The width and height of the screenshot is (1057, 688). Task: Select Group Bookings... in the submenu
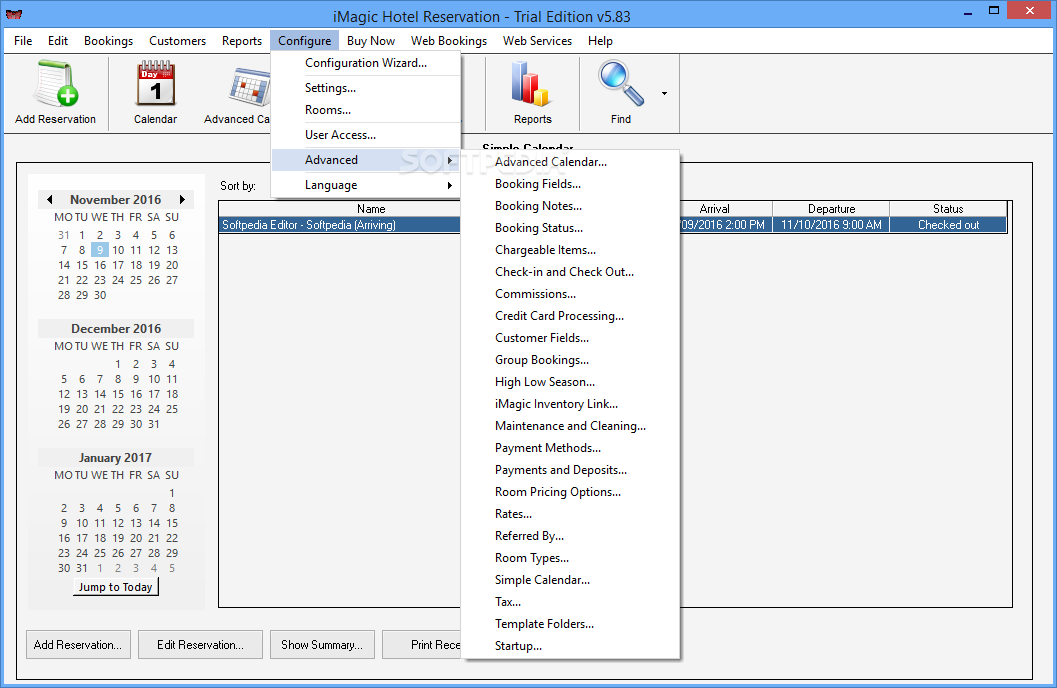pyautogui.click(x=570, y=360)
